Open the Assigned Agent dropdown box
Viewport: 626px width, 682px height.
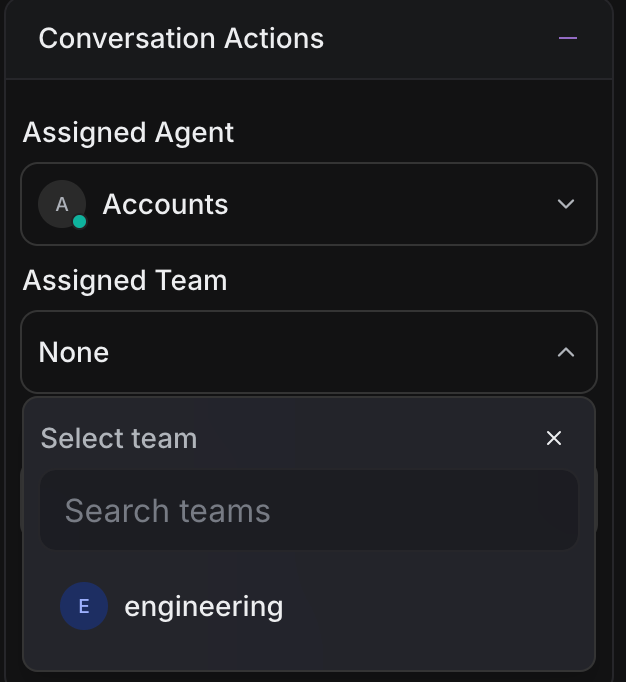pyautogui.click(x=309, y=204)
